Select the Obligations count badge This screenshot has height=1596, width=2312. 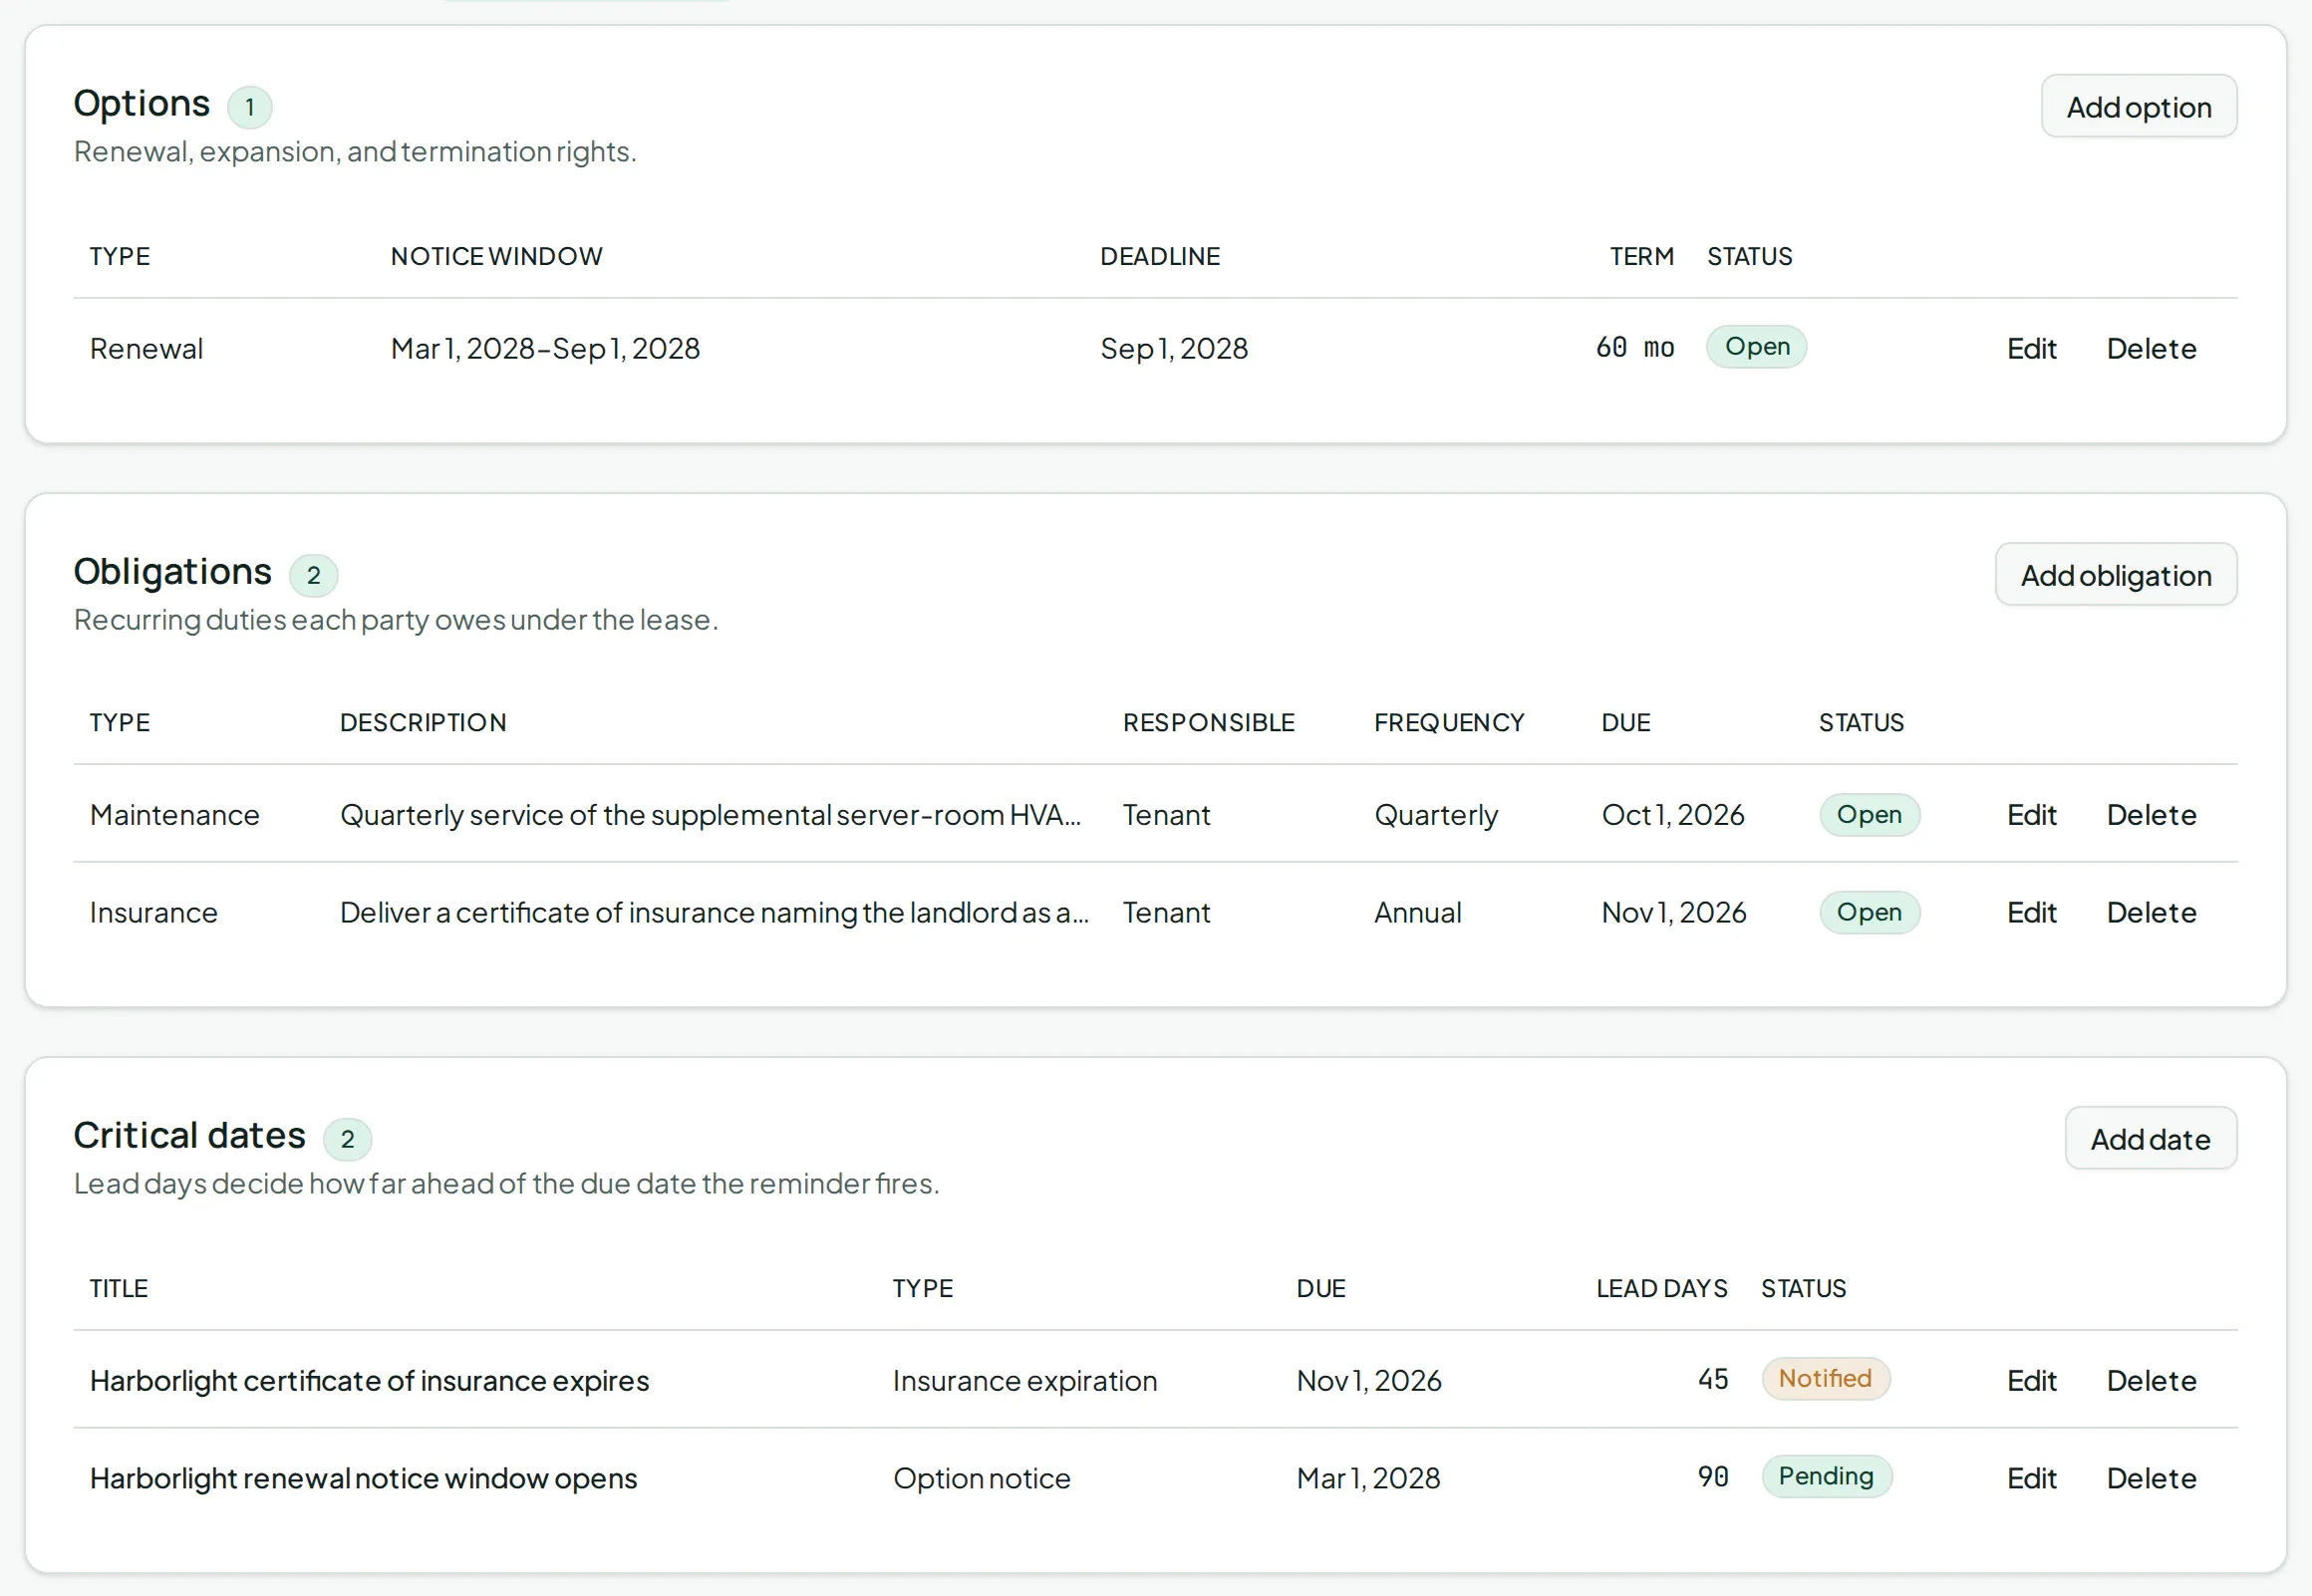click(x=313, y=575)
